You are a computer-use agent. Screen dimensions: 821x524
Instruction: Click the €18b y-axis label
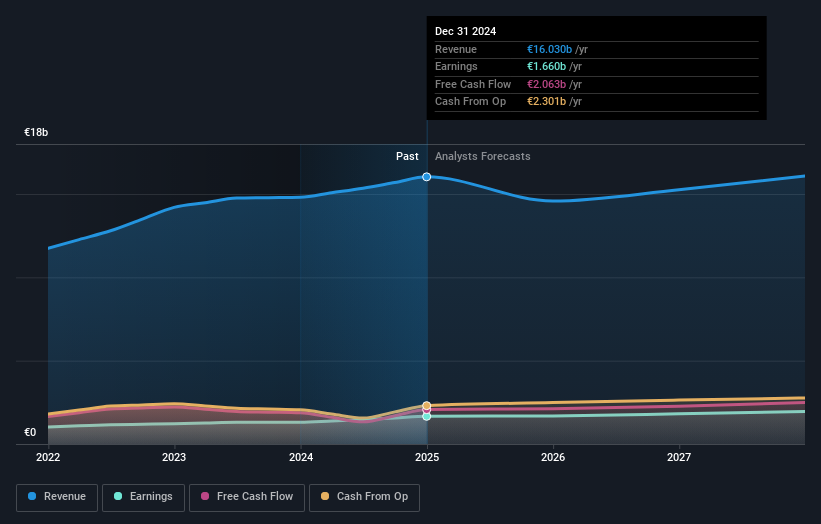coord(36,132)
